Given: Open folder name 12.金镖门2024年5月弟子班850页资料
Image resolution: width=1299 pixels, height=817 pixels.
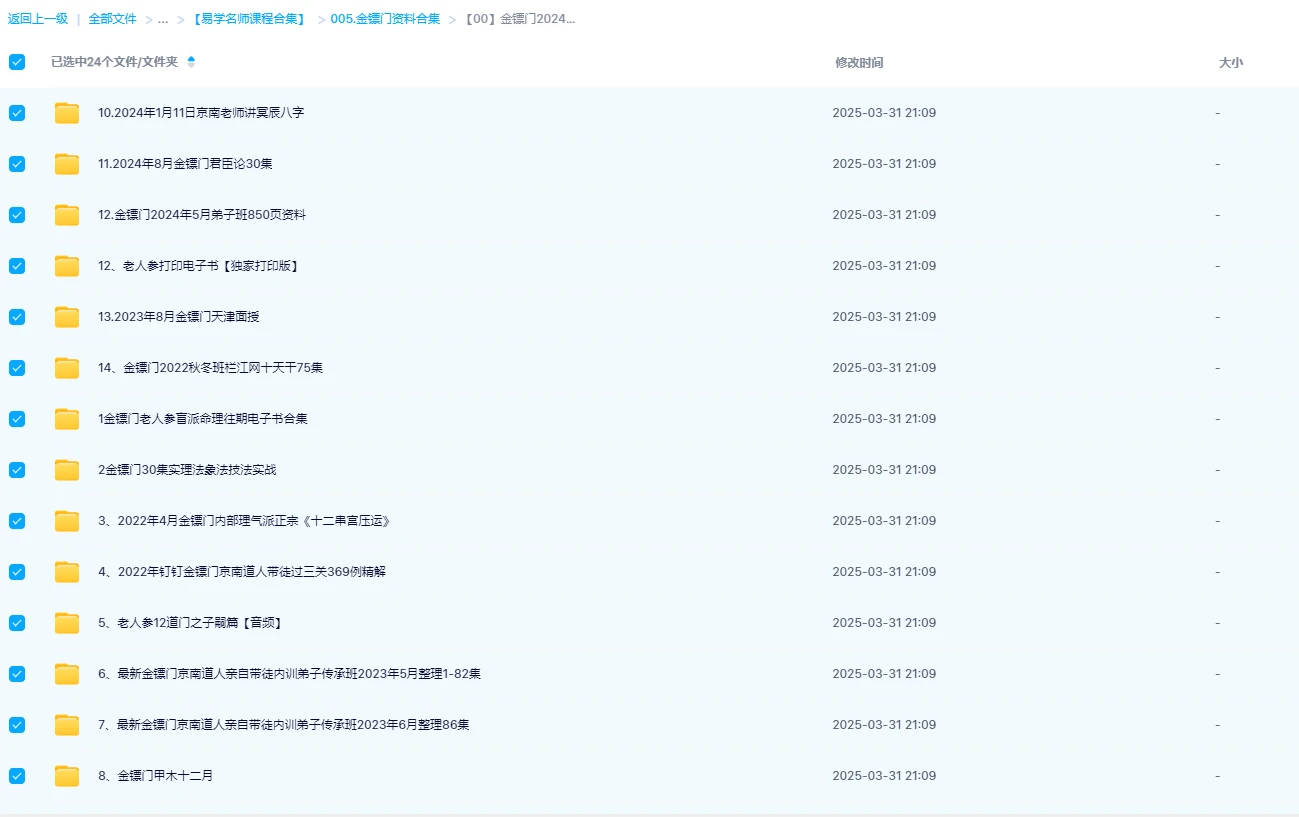Looking at the screenshot, I should pos(202,215).
